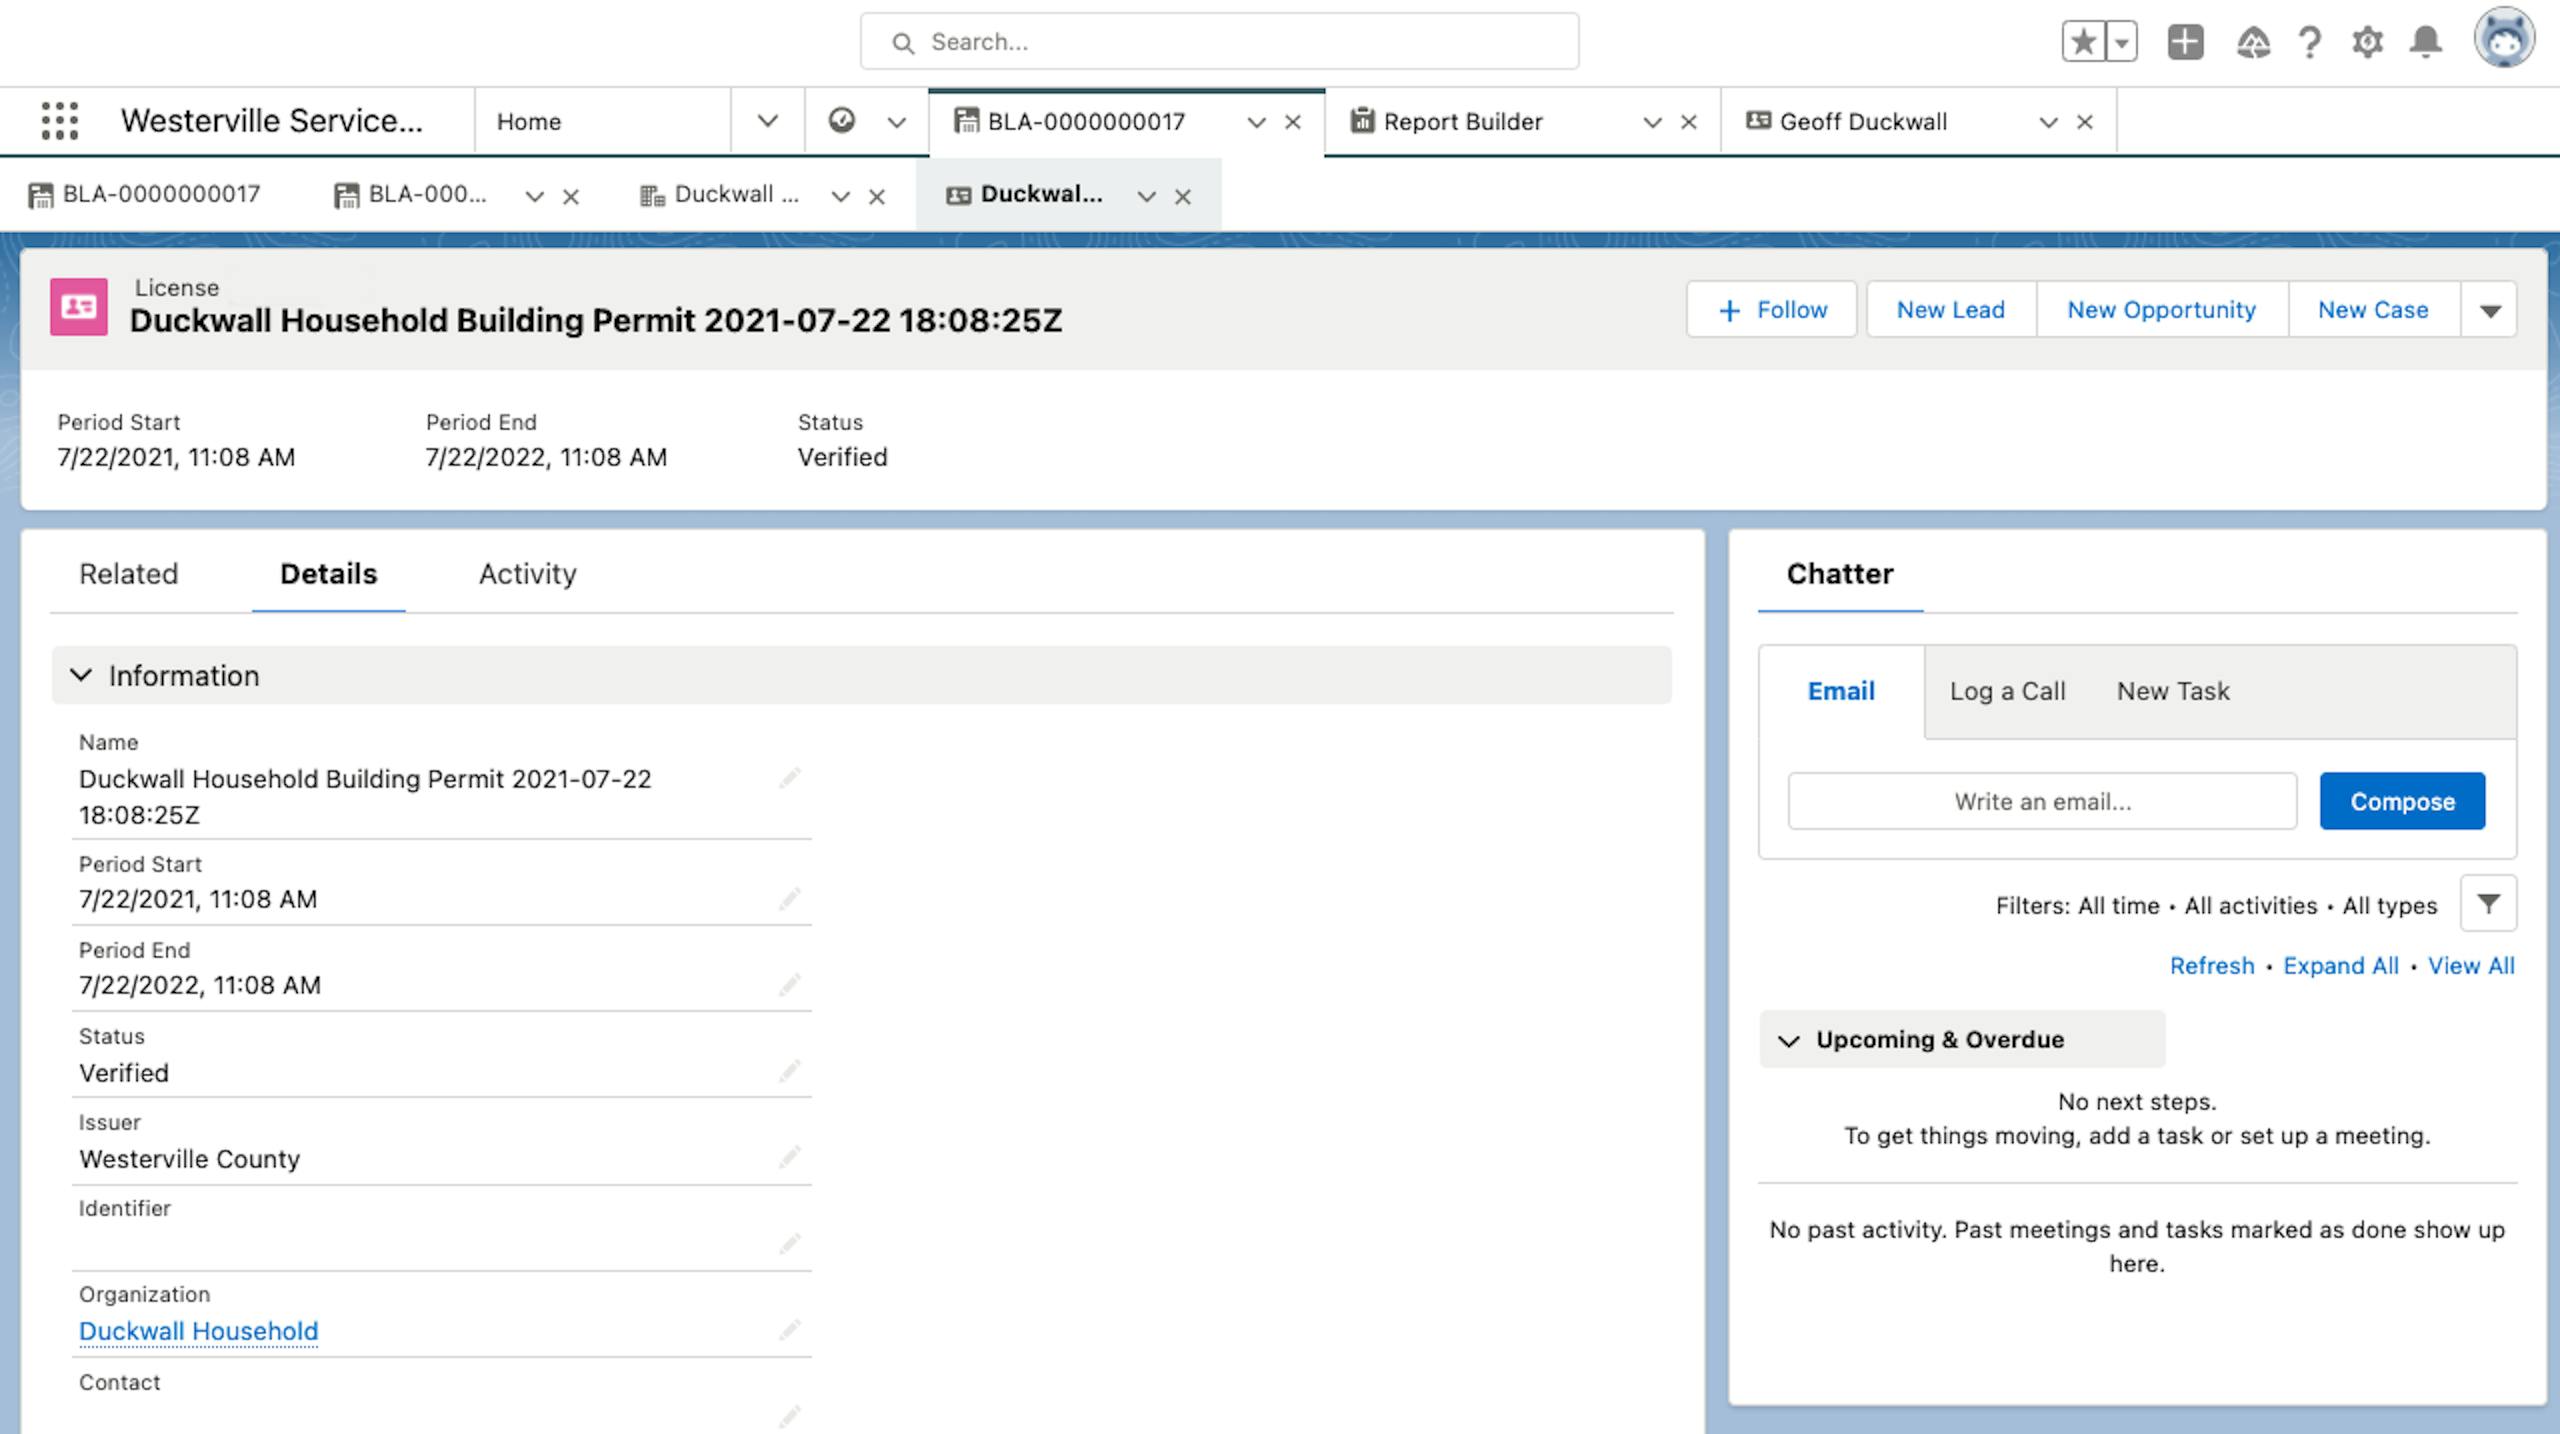This screenshot has height=1434, width=2560.
Task: Open the Trailhead guidance icon
Action: click(x=2252, y=42)
